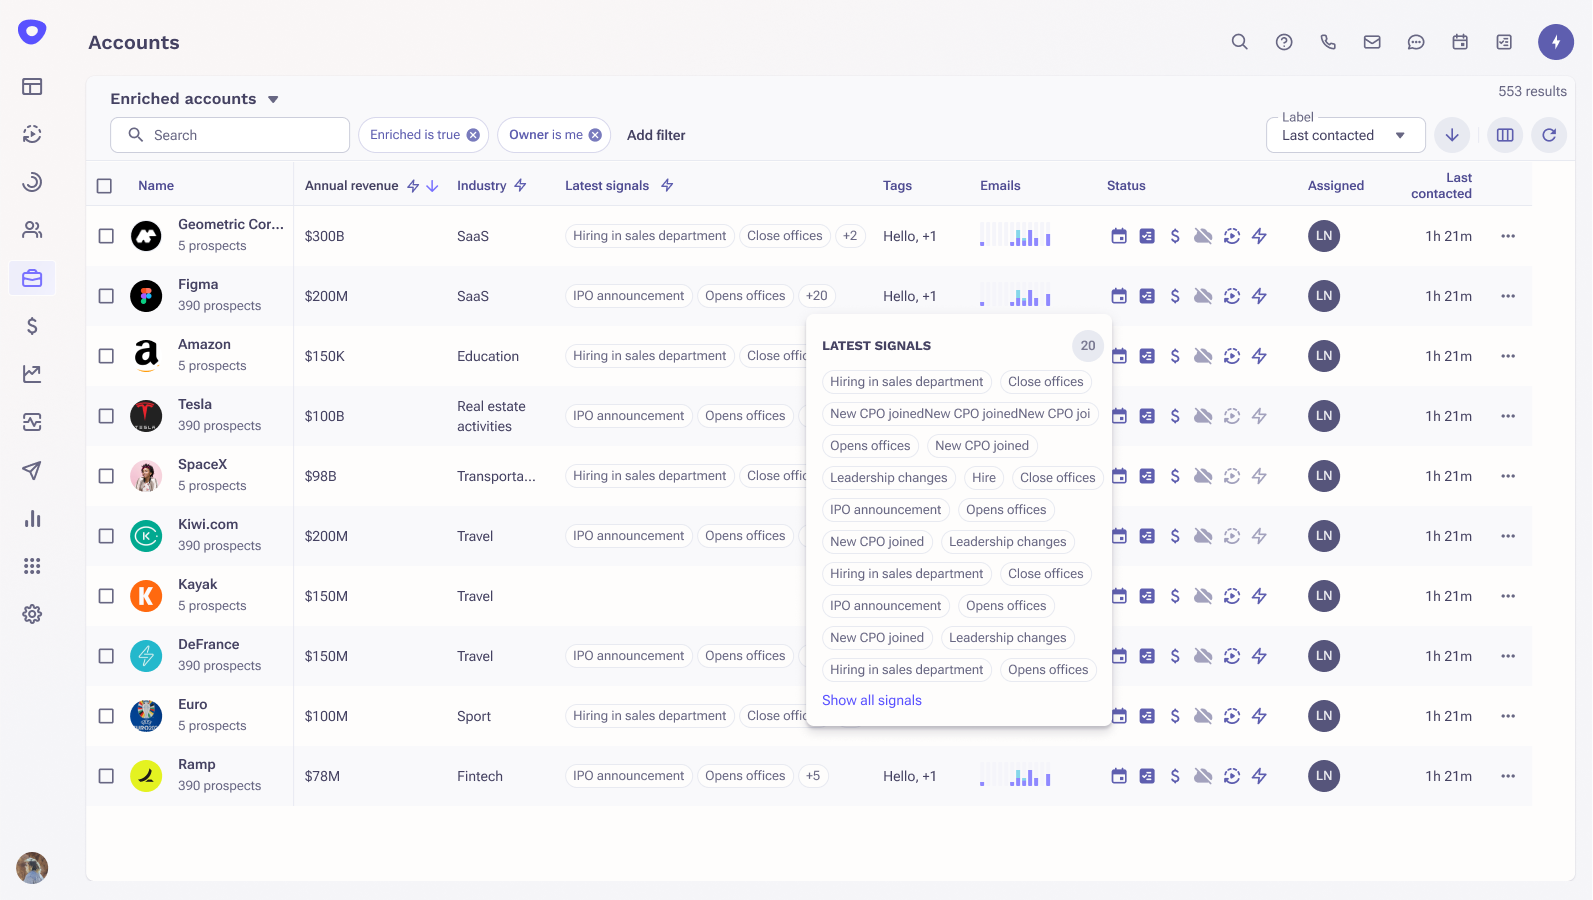This screenshot has width=1593, height=900.
Task: Click the Latest signals column header
Action: tap(607, 186)
